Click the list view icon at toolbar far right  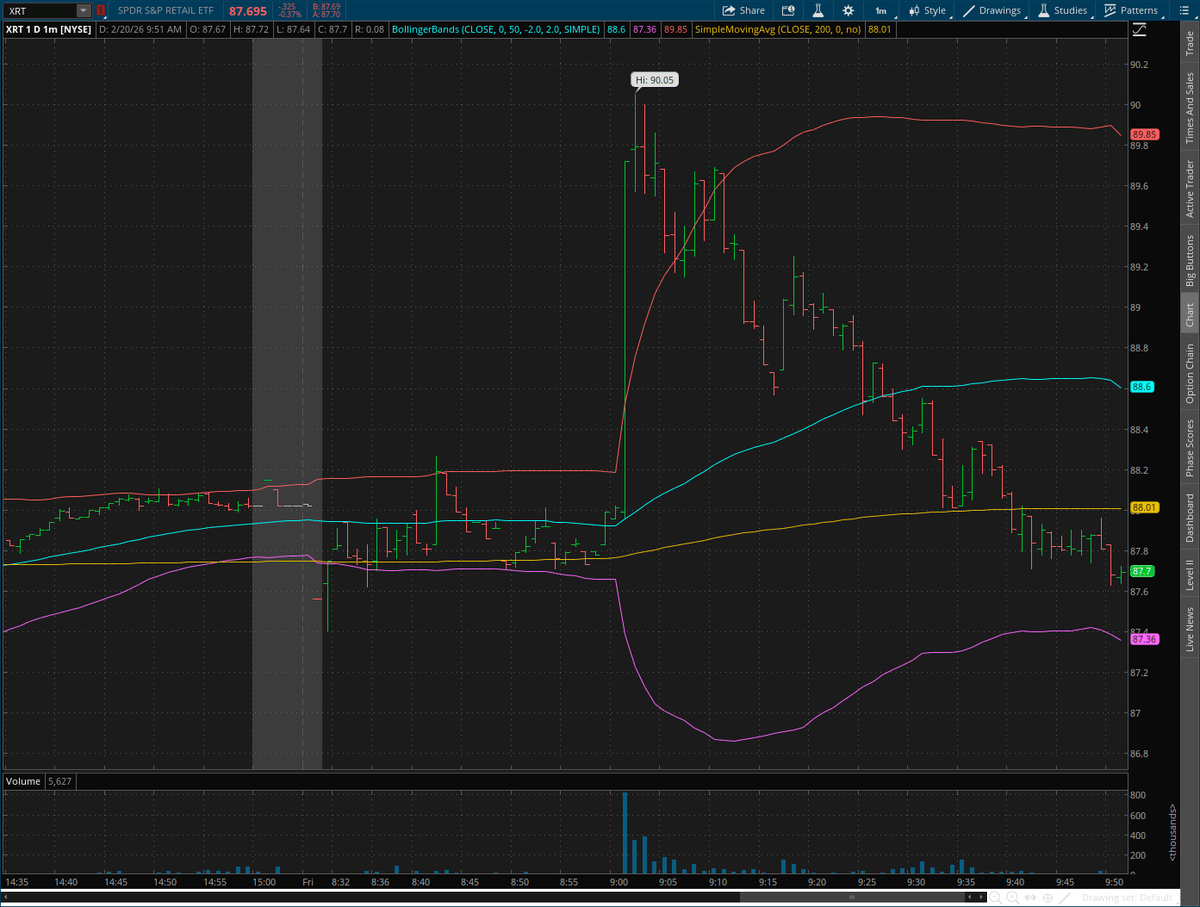(1186, 11)
